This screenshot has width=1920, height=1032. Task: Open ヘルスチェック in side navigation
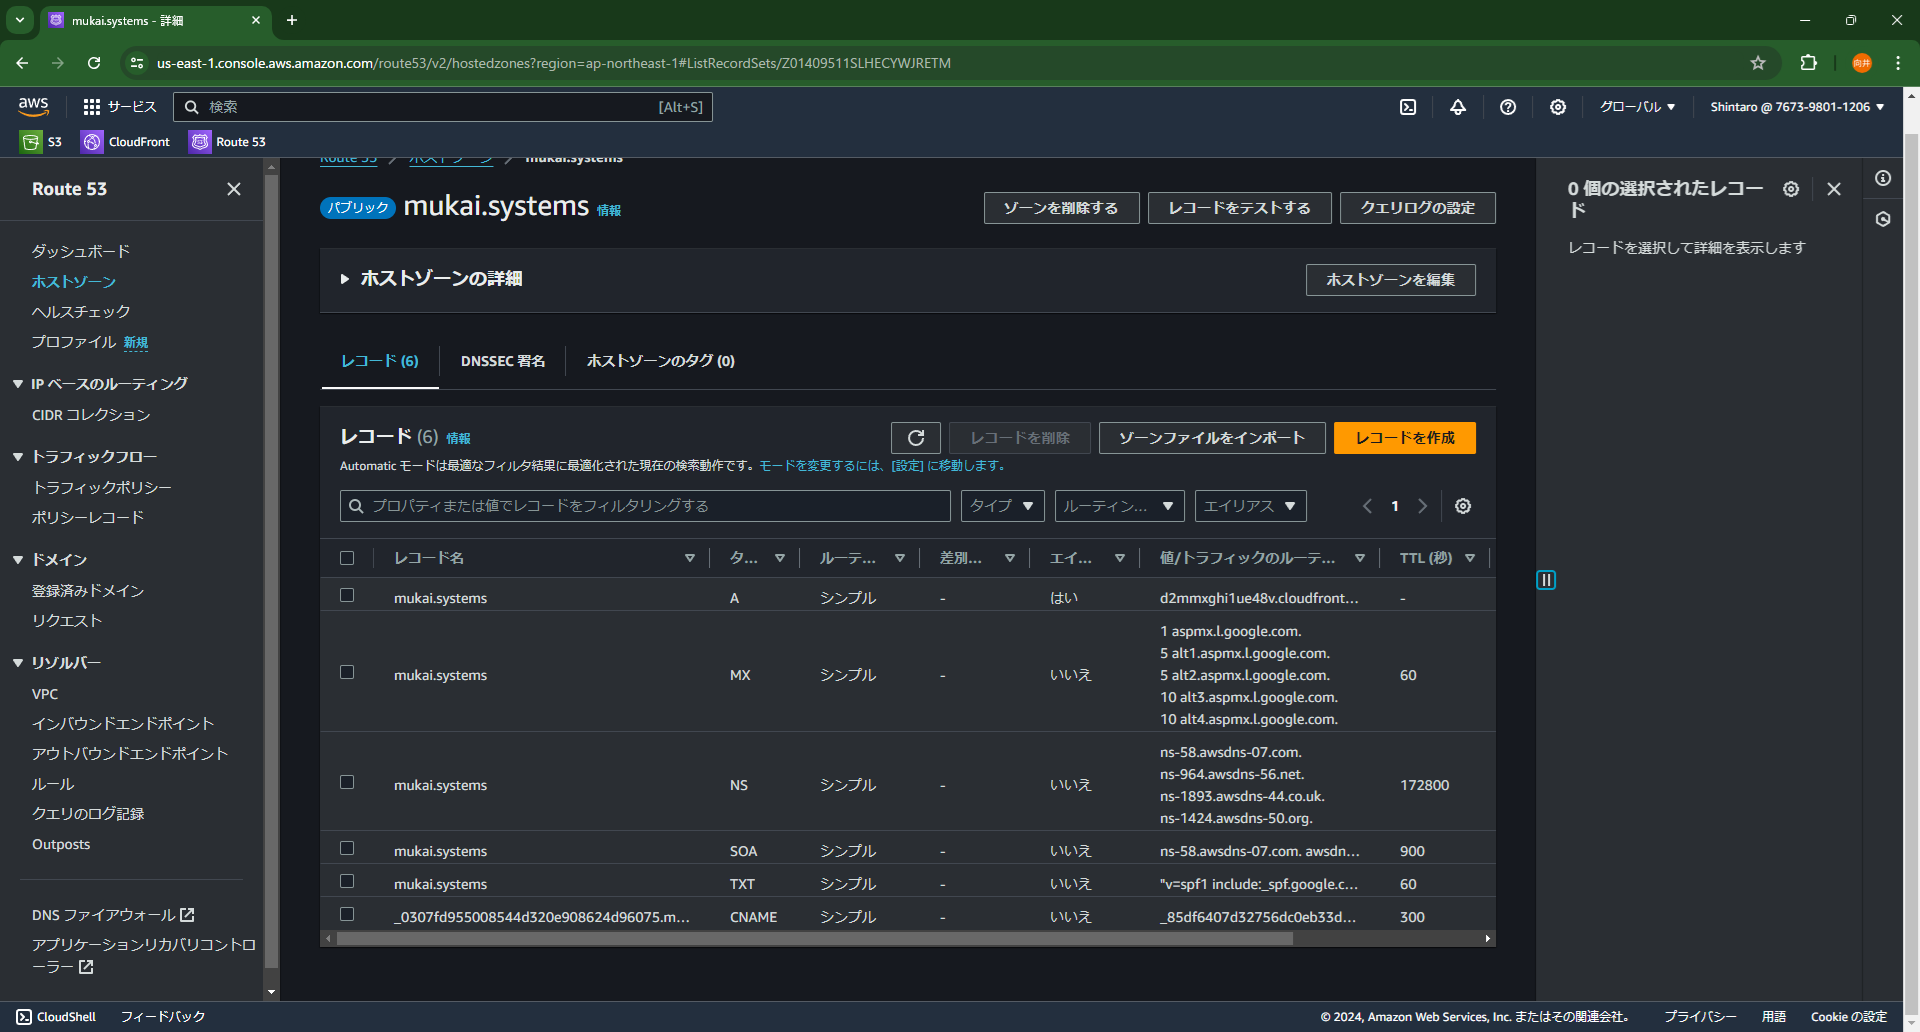[81, 312]
